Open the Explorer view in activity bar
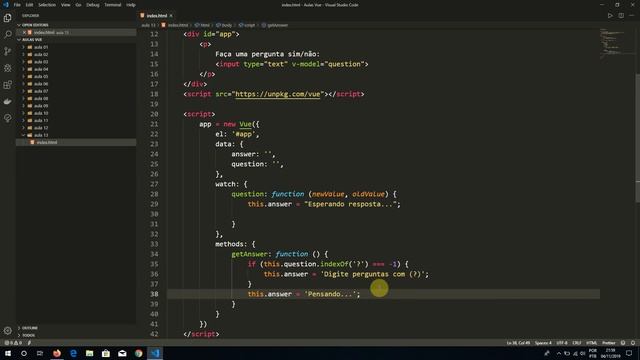Image resolution: width=640 pixels, height=360 pixels. (x=7, y=18)
